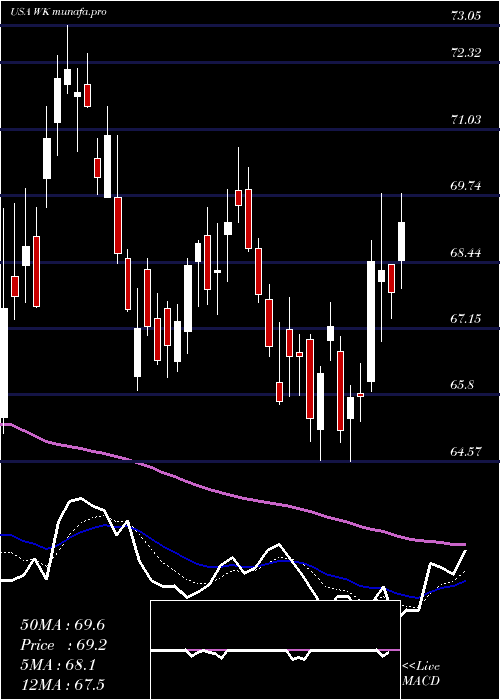Click the USA WK munafa.pro title
The width and height of the screenshot is (500, 700).
pos(58,12)
